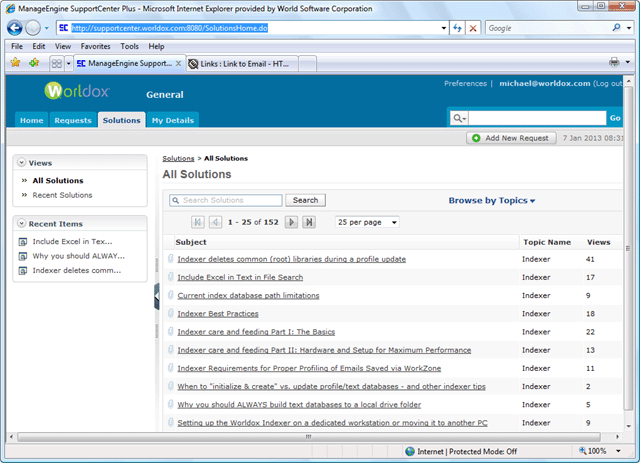
Task: Click attachment icon beside Current index database path
Action: point(171,295)
